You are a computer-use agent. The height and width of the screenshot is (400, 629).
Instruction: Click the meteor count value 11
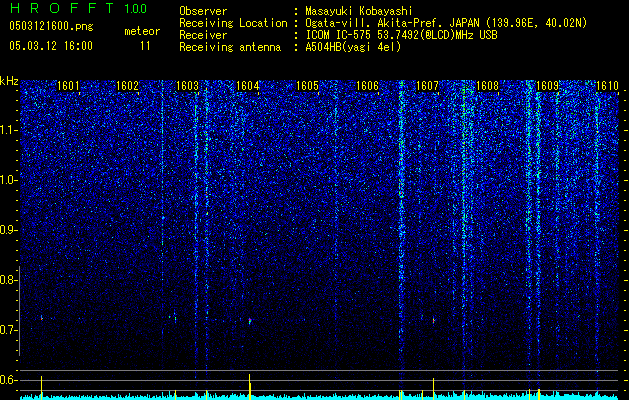pos(145,46)
